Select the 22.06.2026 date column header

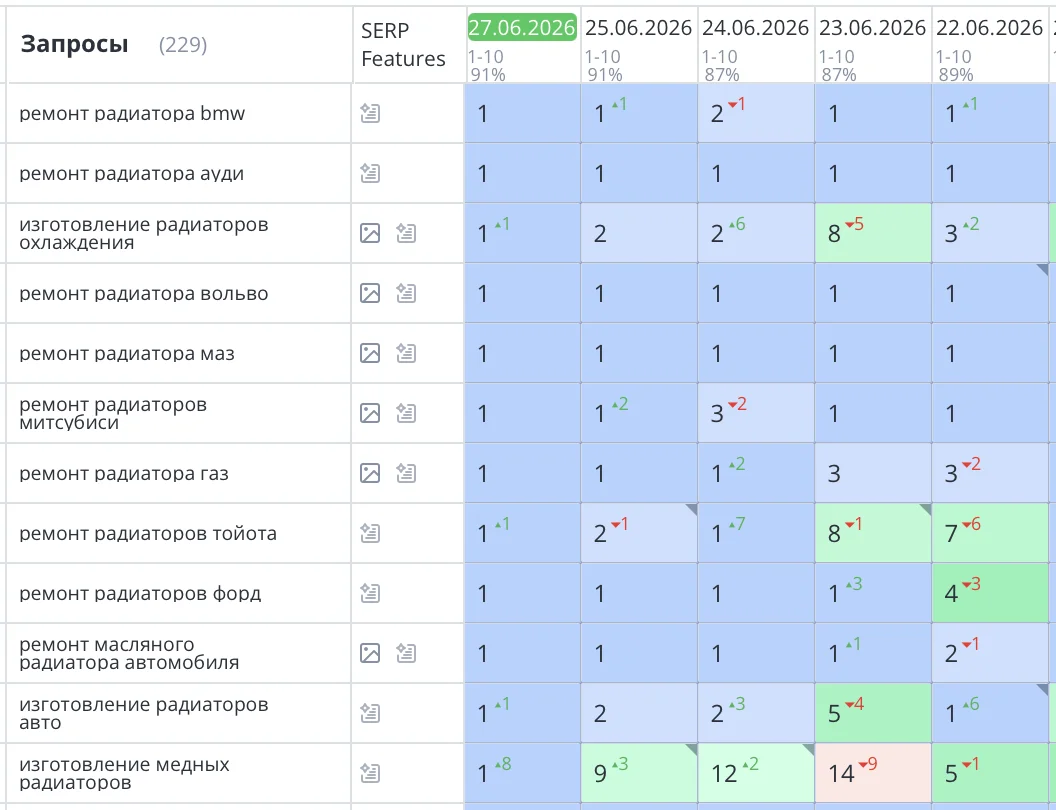point(990,28)
